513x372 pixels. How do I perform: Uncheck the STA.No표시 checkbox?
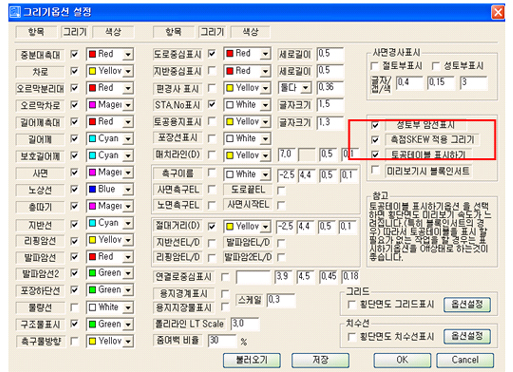pos(212,105)
